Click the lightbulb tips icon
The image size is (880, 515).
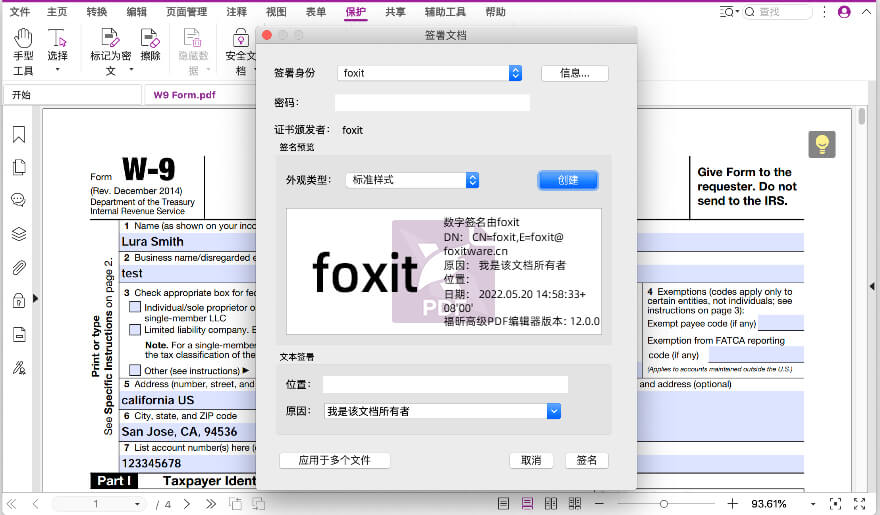coord(822,145)
